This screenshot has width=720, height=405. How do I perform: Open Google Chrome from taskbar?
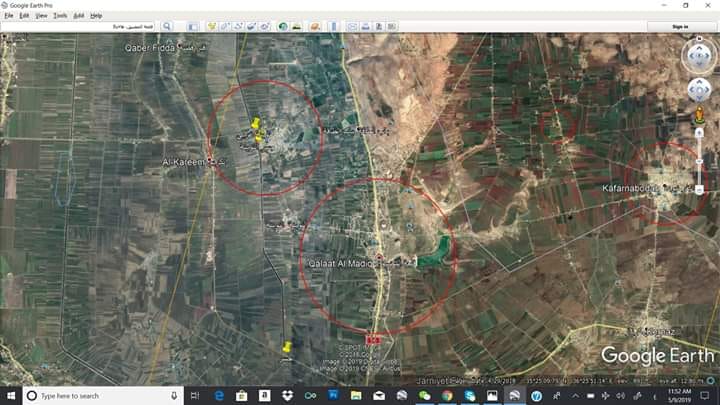(x=447, y=396)
